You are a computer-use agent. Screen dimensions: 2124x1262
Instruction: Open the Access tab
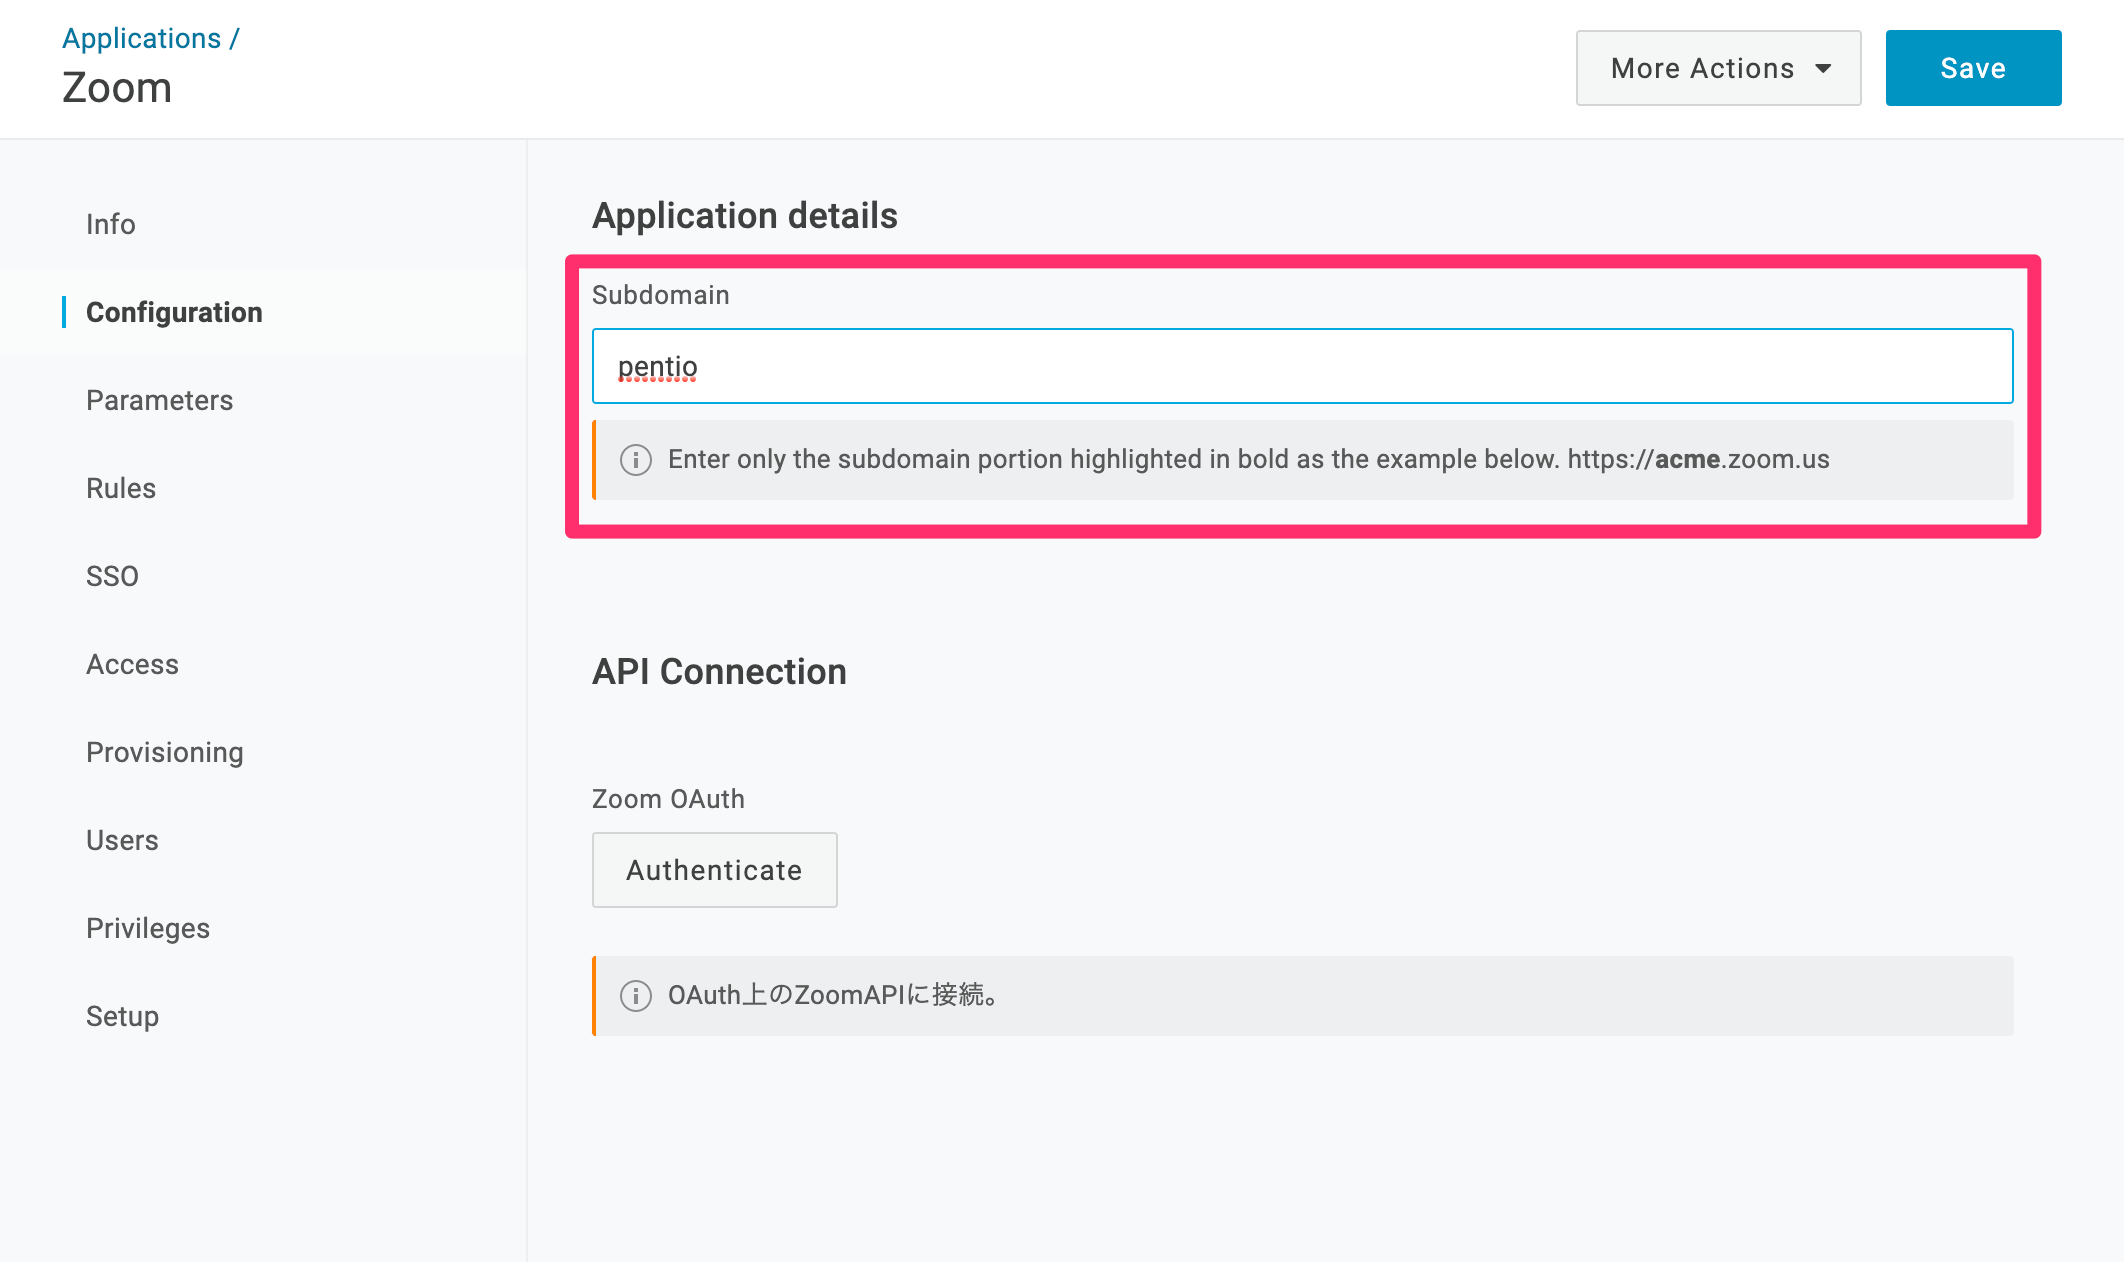click(132, 664)
